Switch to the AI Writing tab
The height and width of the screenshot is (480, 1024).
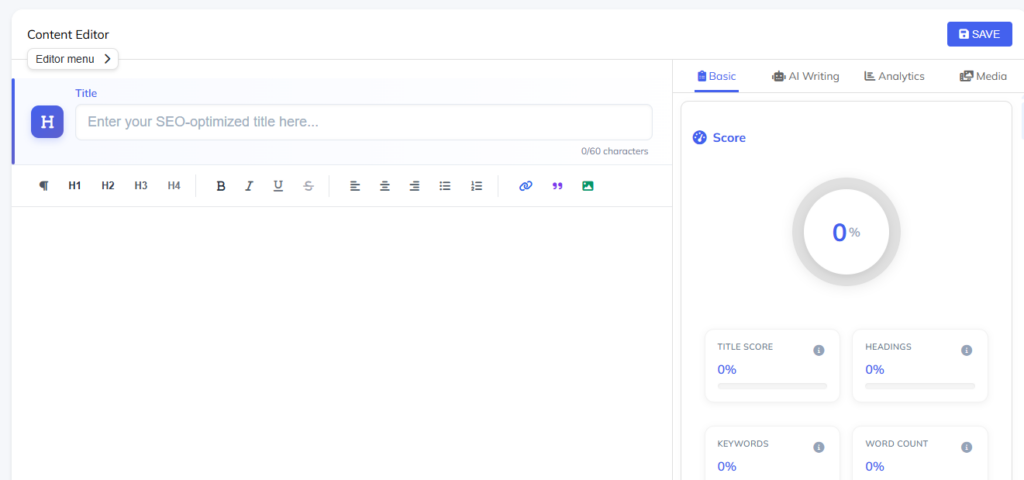coord(806,76)
